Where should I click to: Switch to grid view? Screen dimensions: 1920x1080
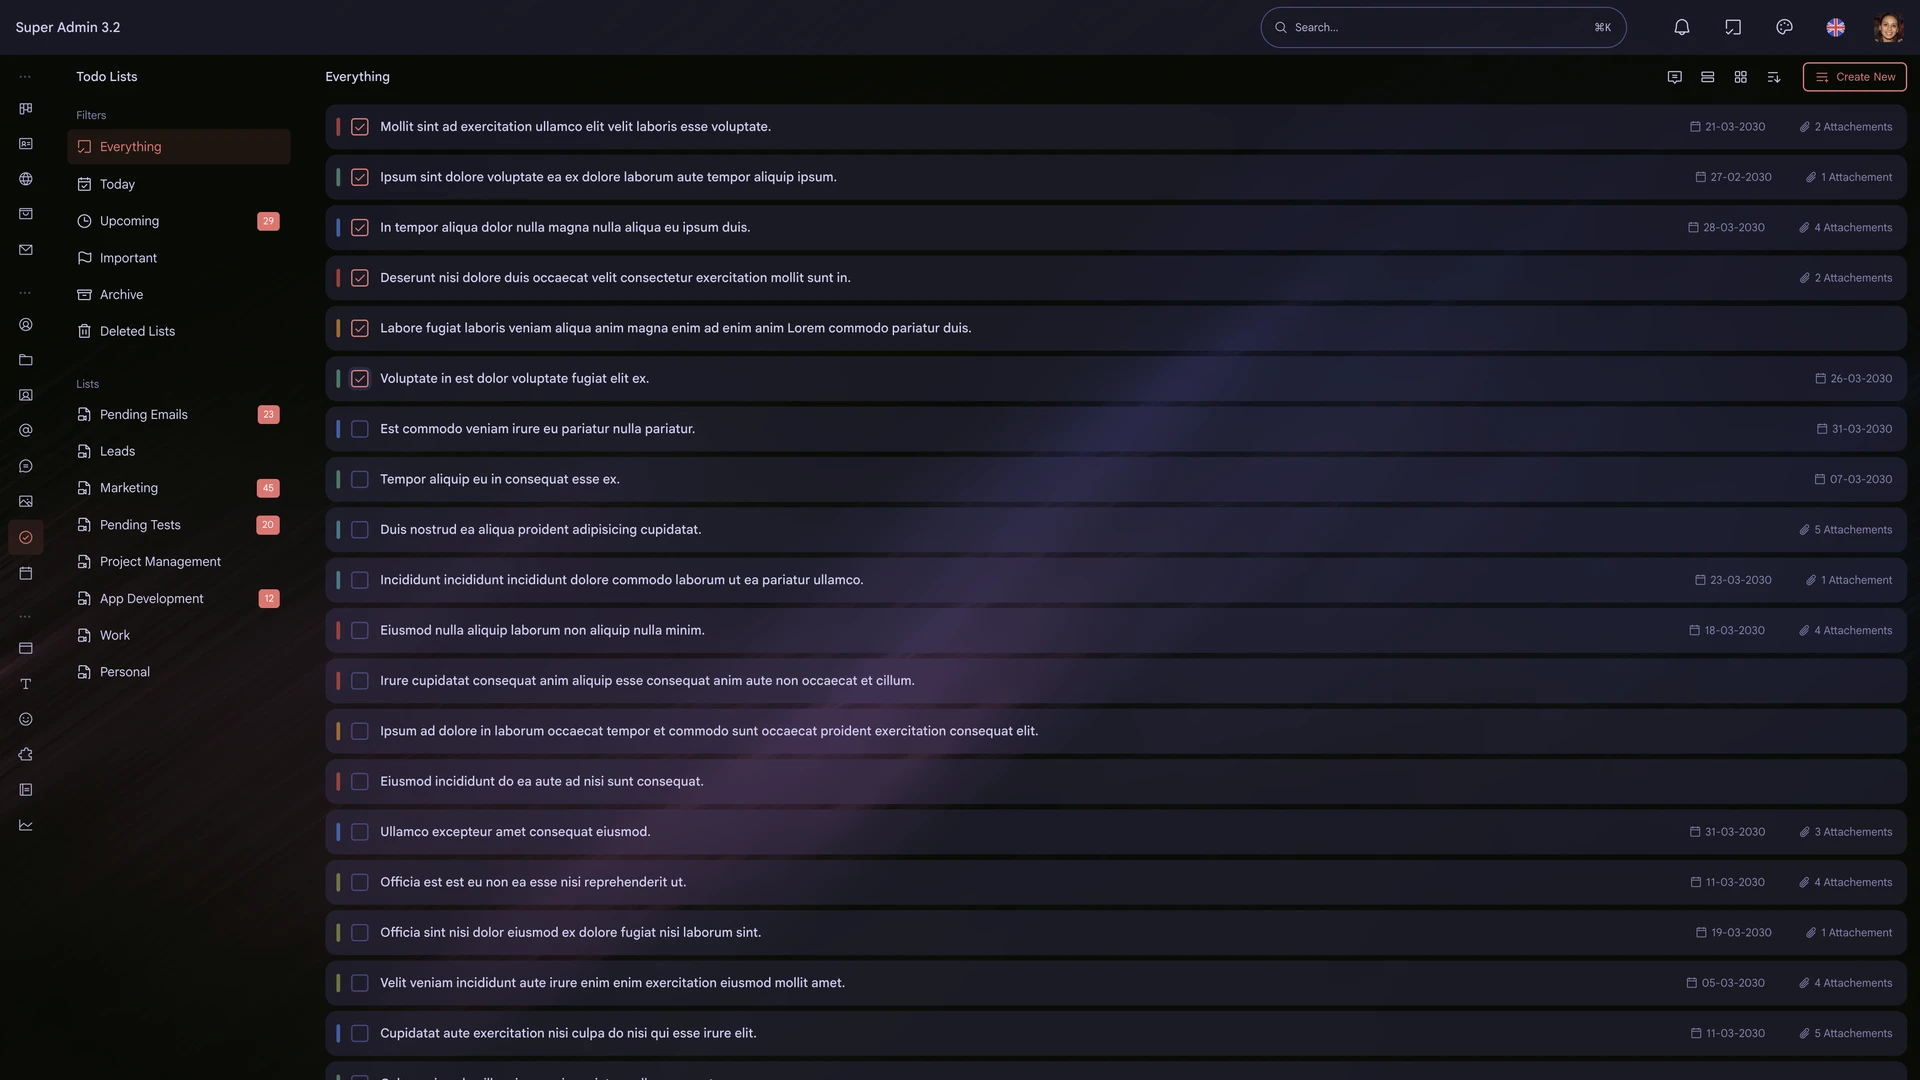tap(1741, 77)
